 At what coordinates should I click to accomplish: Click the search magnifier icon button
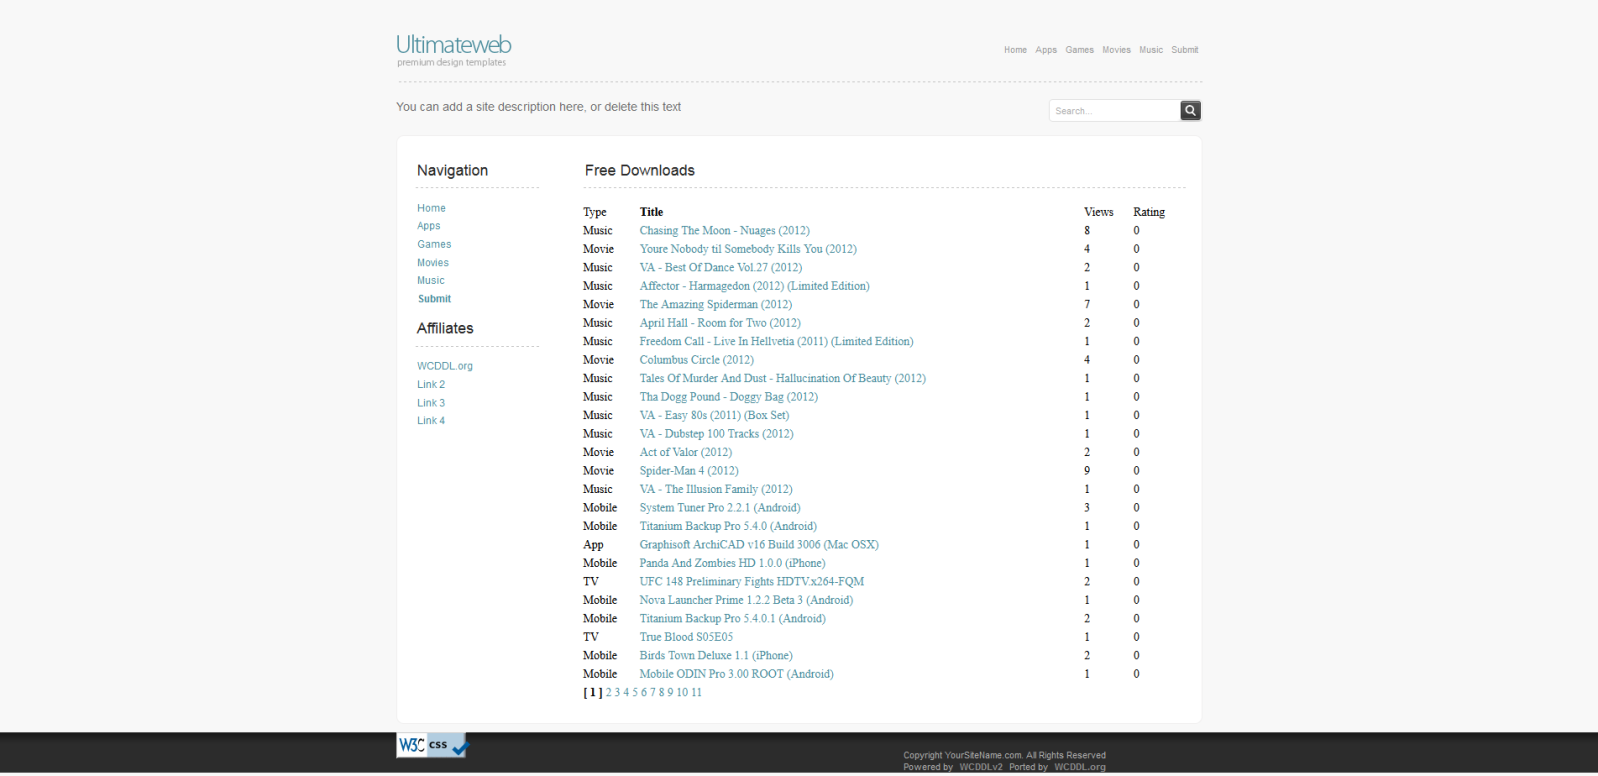(x=1190, y=111)
